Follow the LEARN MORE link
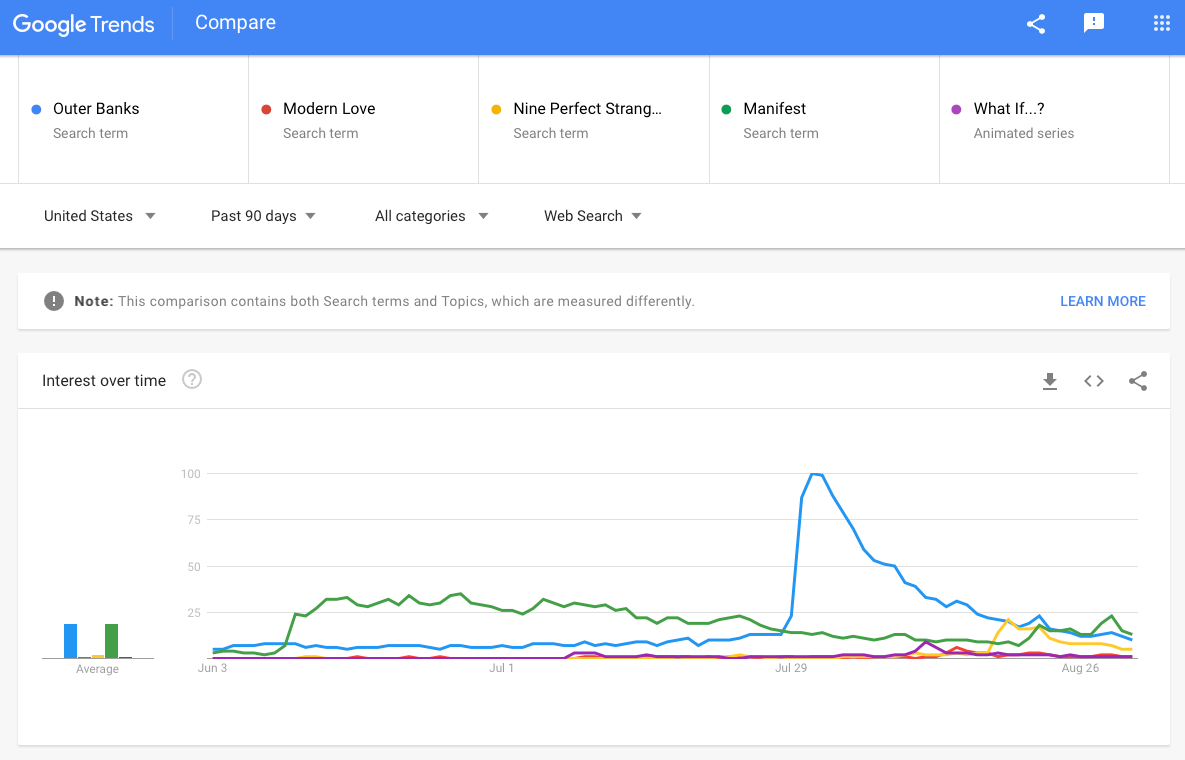Viewport: 1185px width, 760px height. pyautogui.click(x=1103, y=301)
